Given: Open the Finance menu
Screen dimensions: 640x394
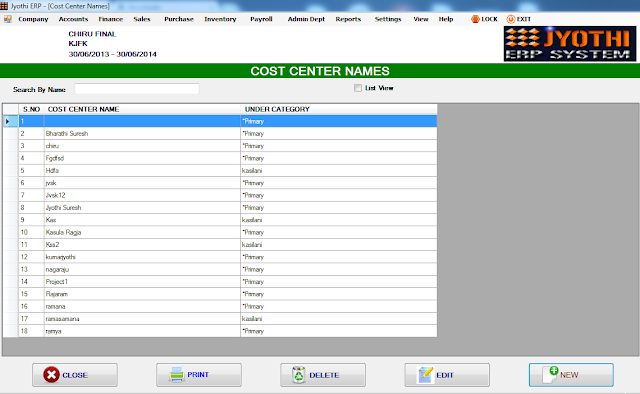Looking at the screenshot, I should coord(110,19).
